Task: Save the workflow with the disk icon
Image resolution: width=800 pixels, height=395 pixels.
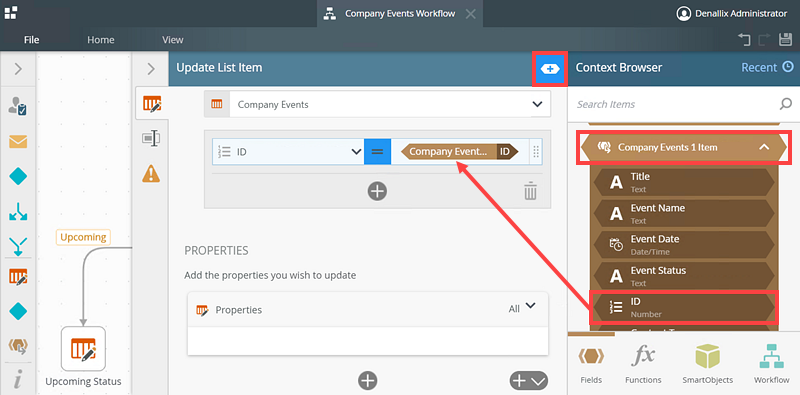Action: pos(785,40)
